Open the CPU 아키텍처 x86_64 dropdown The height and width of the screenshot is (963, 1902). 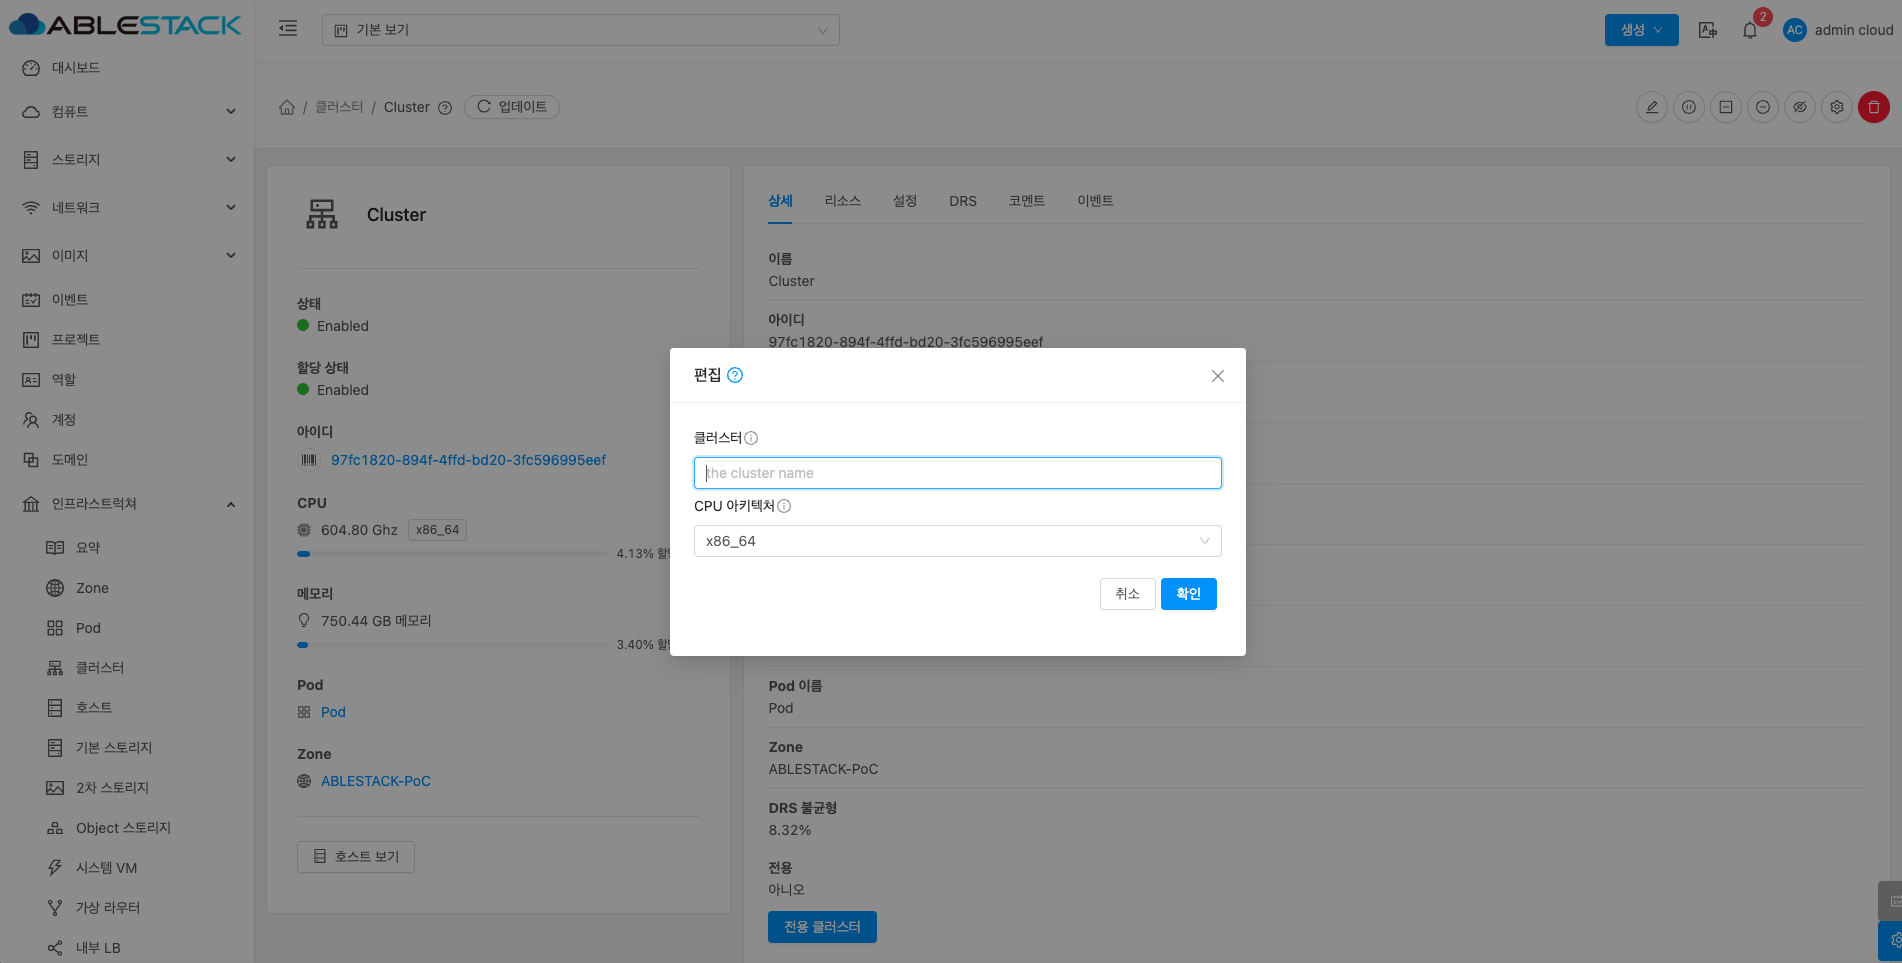point(957,541)
